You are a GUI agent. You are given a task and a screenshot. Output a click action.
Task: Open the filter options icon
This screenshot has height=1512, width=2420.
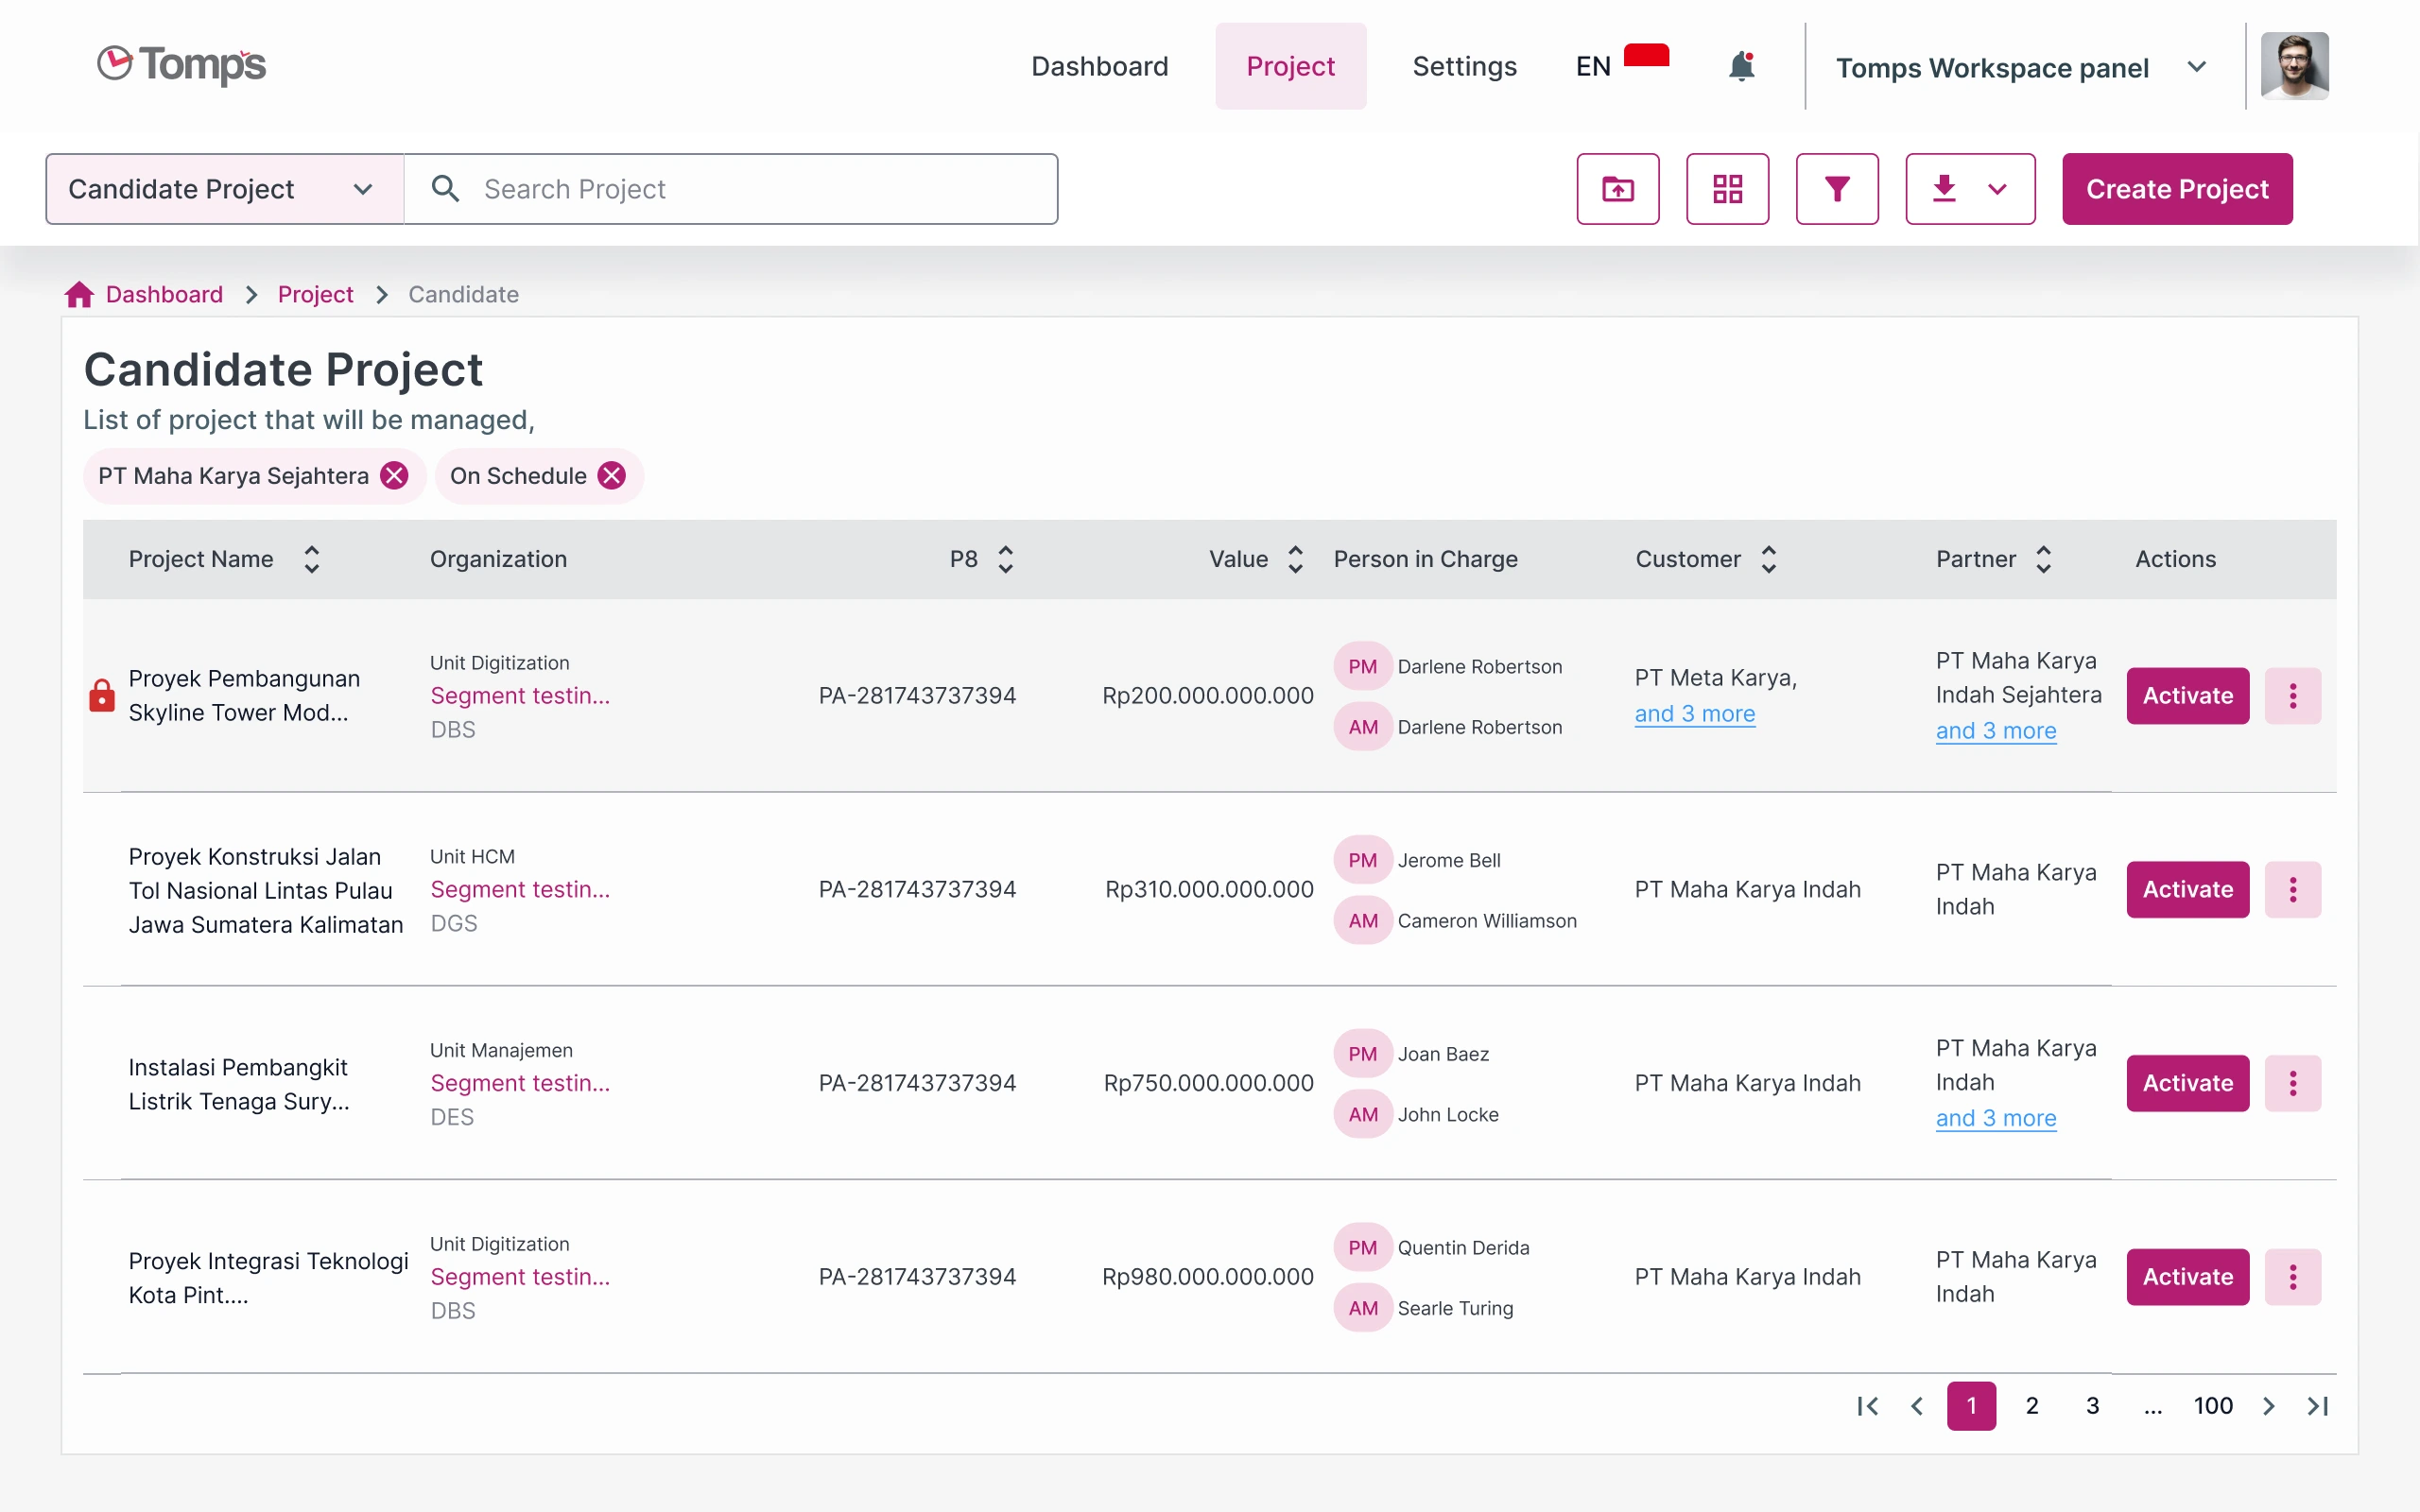pyautogui.click(x=1837, y=189)
